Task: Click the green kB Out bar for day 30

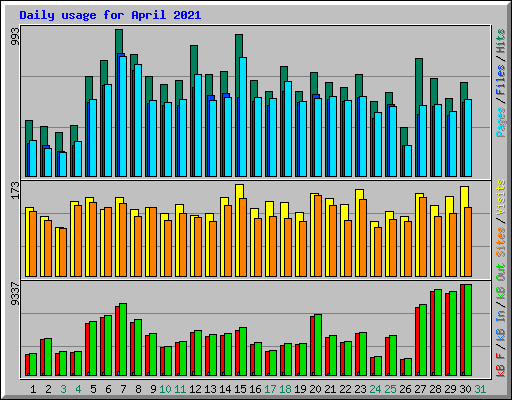Action: [x=468, y=330]
